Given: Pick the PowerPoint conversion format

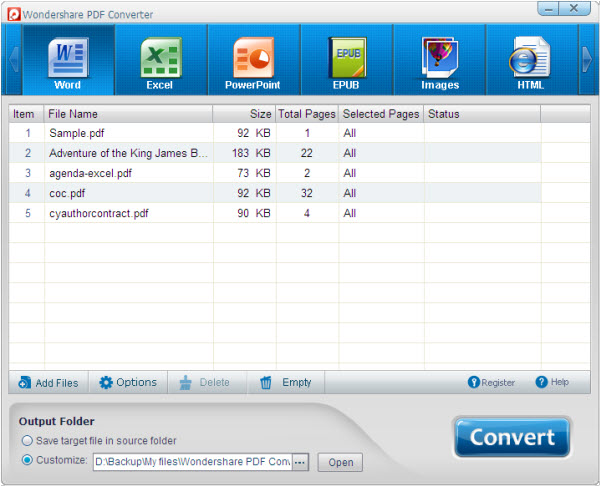Looking at the screenshot, I should tap(253, 60).
